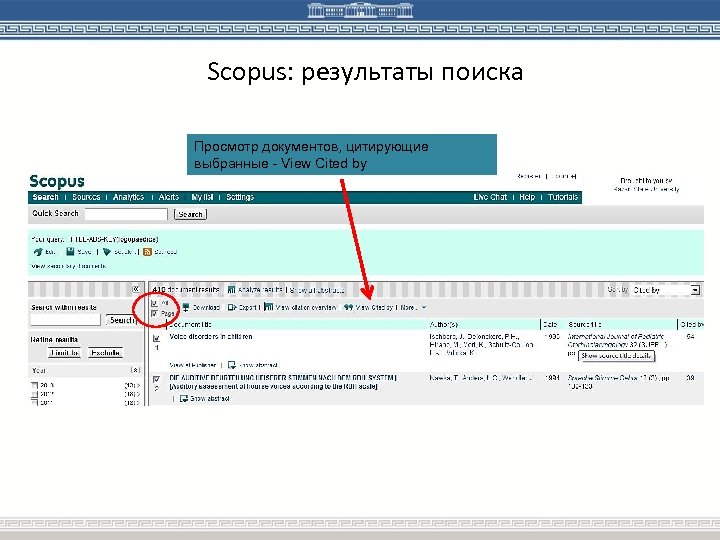
Task: Click the Set alert bell icon
Action: [107, 252]
